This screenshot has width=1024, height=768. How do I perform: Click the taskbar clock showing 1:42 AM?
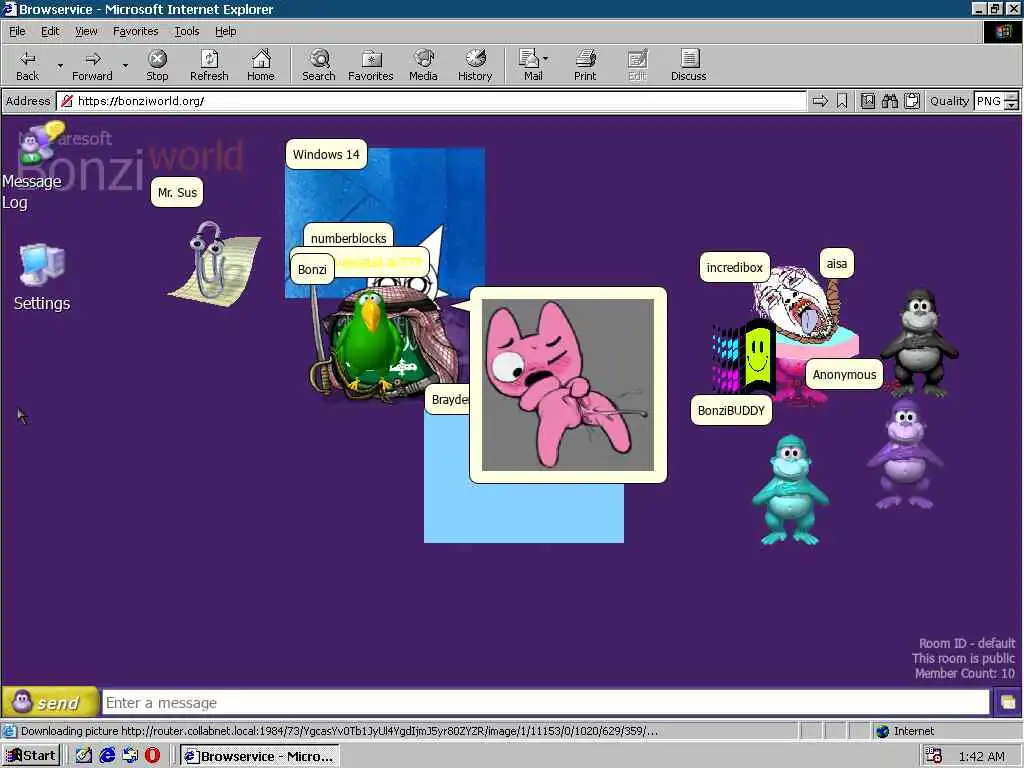click(982, 756)
